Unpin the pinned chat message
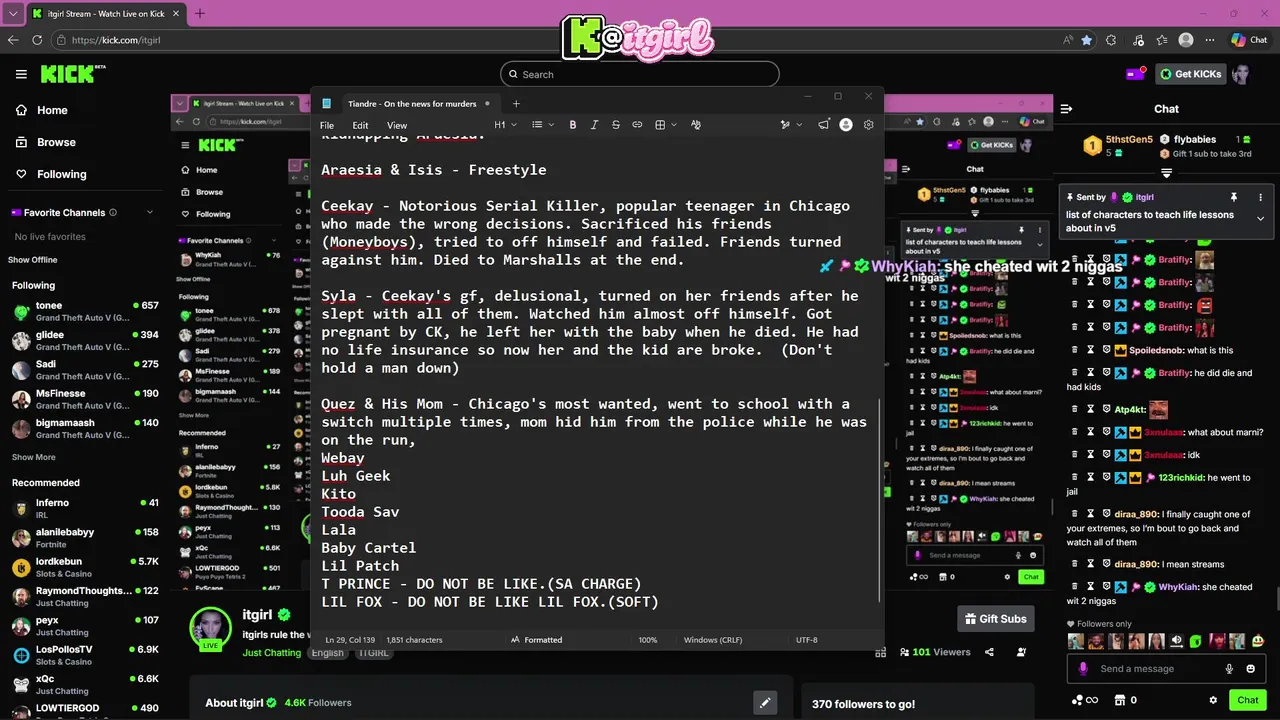The image size is (1280, 720). click(x=1233, y=197)
